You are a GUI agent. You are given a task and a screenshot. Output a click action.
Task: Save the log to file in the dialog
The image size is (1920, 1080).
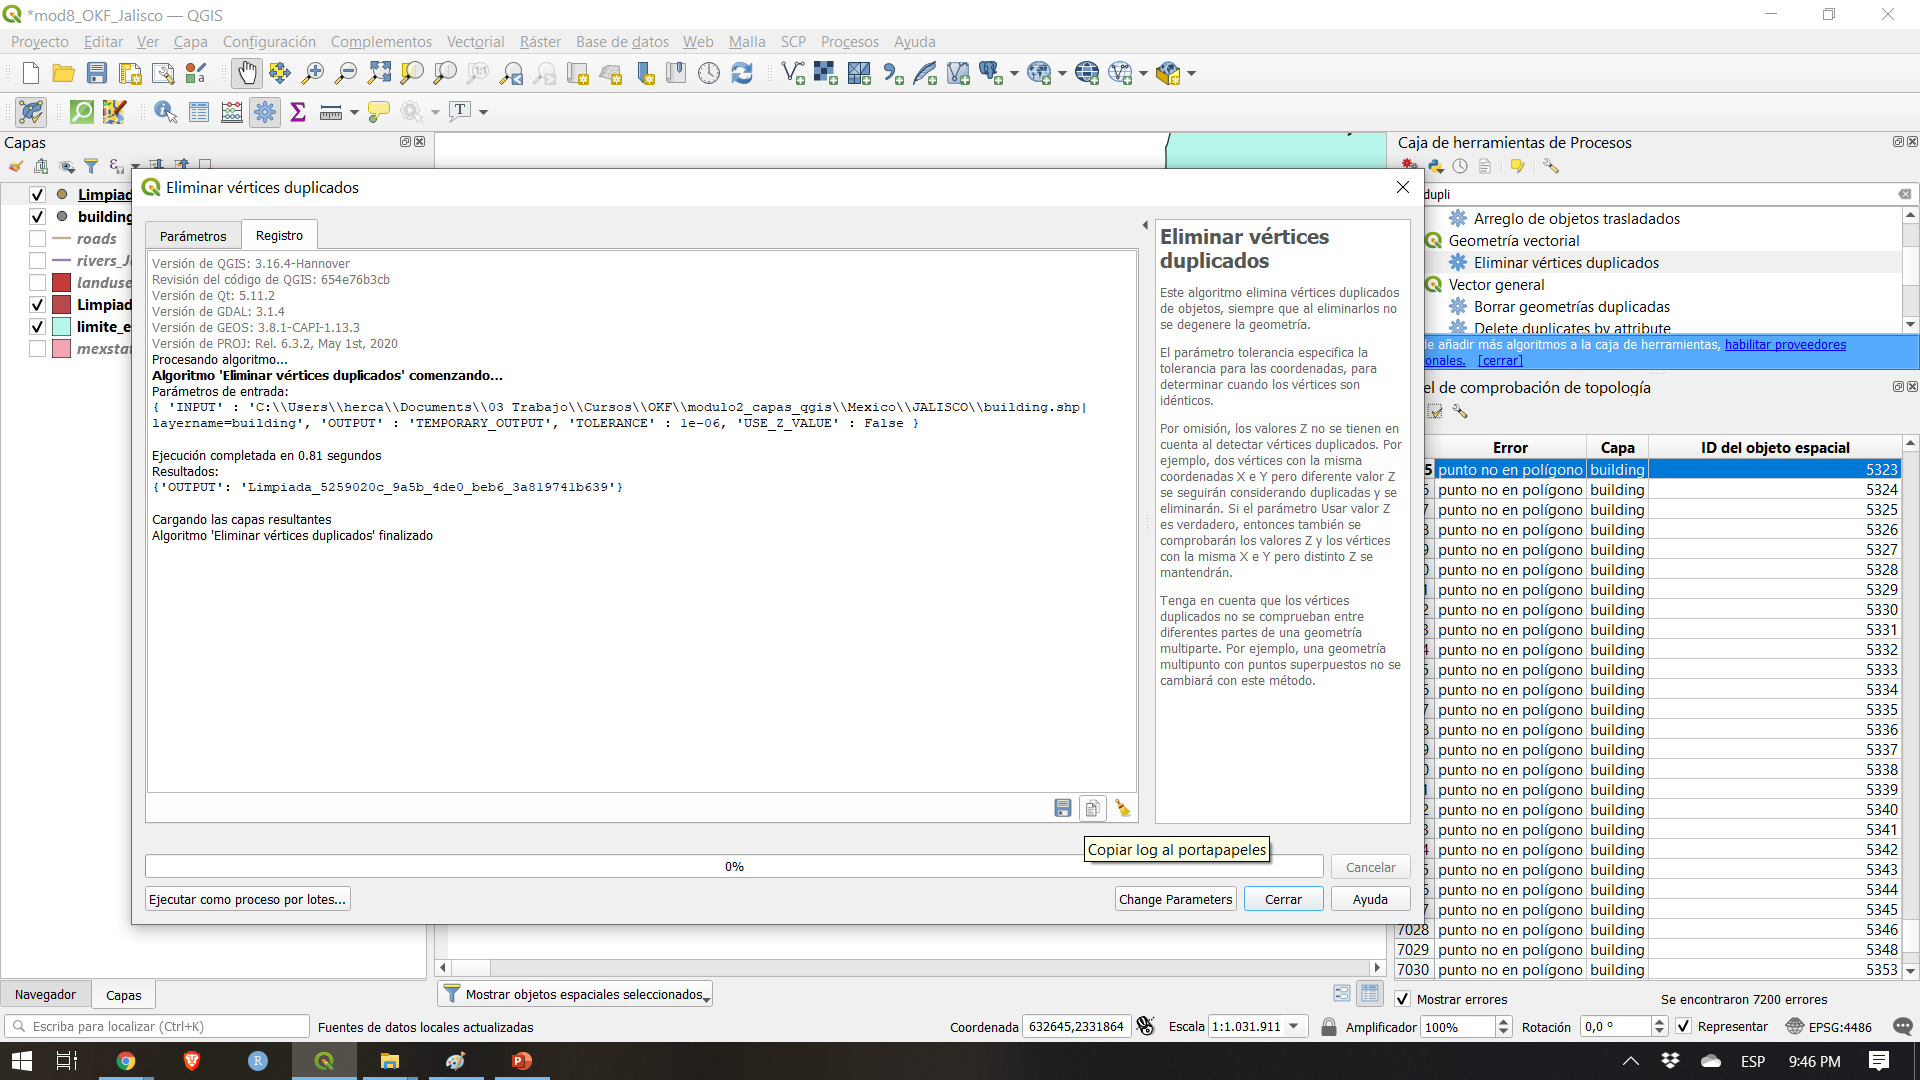pyautogui.click(x=1063, y=808)
